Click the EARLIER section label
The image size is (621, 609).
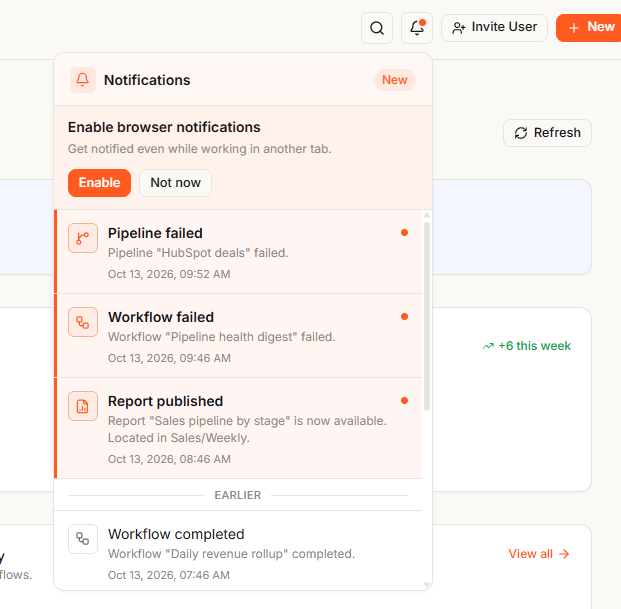[238, 495]
